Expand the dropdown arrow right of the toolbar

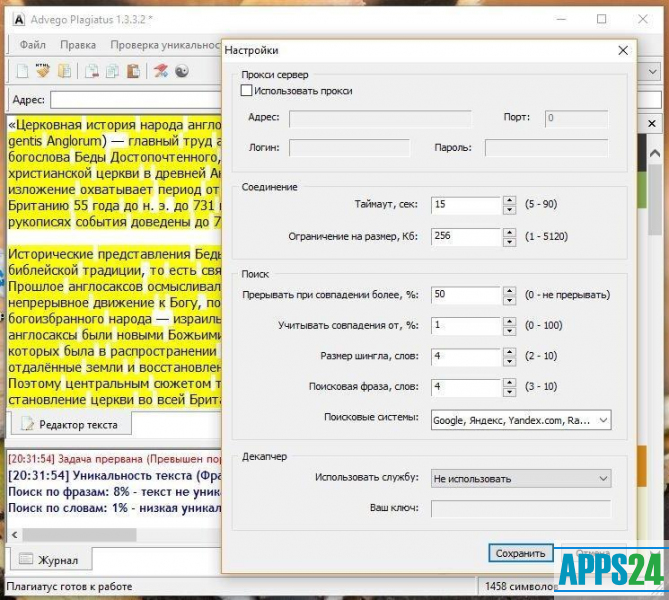pos(652,72)
